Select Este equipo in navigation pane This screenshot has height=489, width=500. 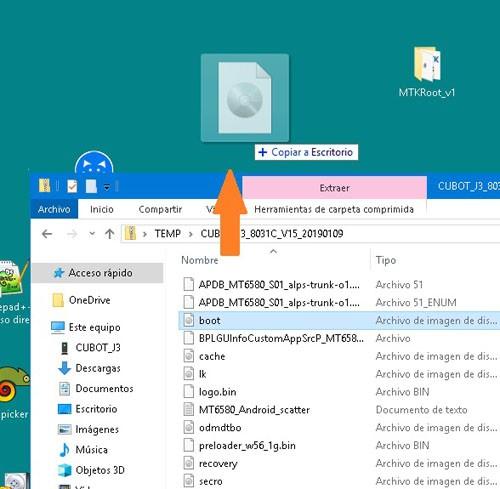click(x=94, y=327)
